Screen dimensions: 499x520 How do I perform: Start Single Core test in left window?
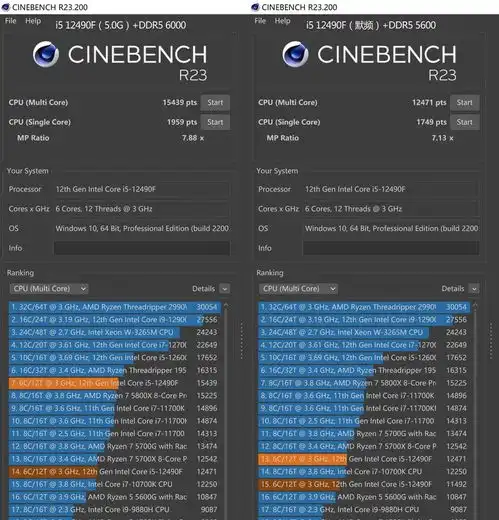(x=215, y=122)
